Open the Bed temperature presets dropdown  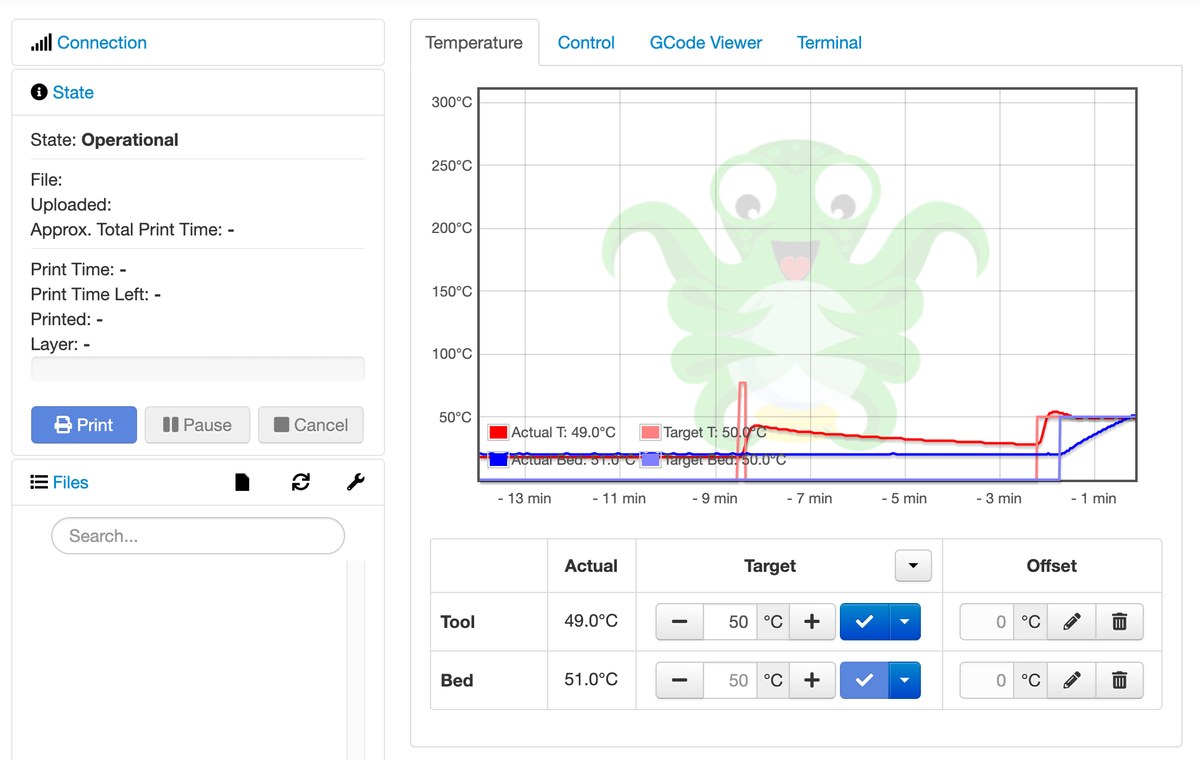[905, 680]
